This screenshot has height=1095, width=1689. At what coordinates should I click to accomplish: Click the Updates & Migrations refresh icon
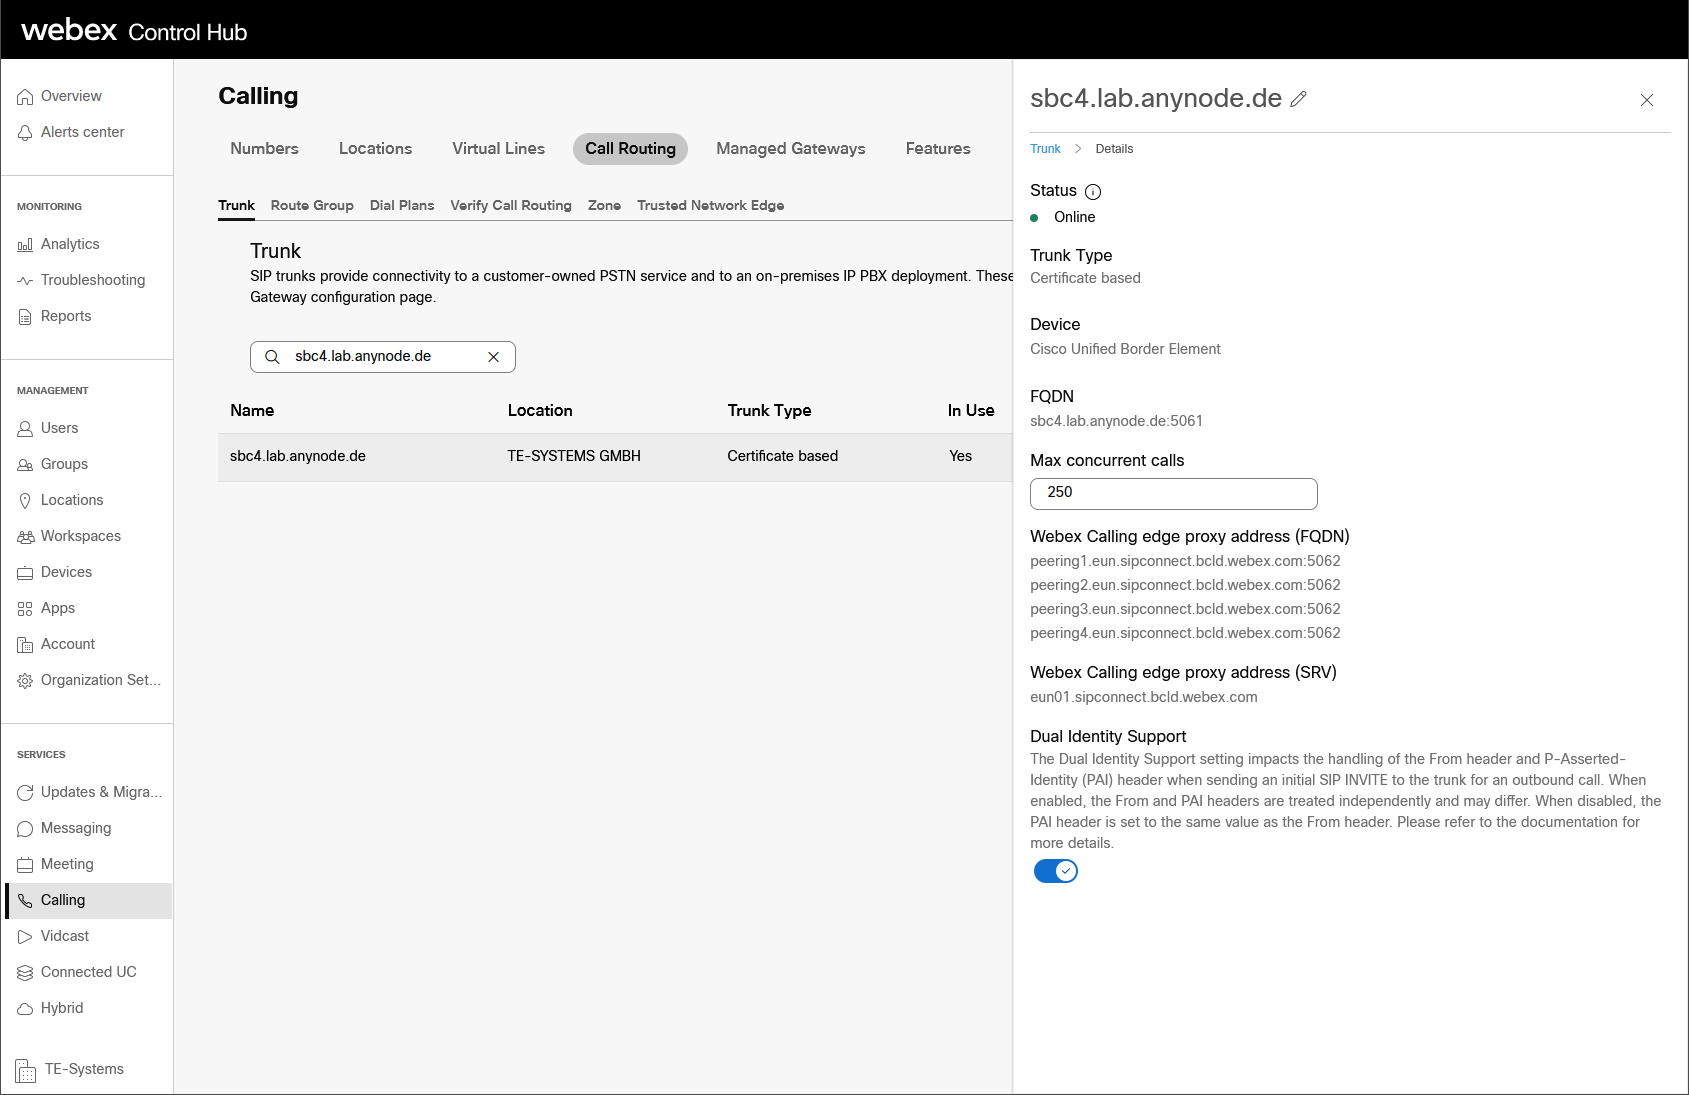pyautogui.click(x=25, y=793)
